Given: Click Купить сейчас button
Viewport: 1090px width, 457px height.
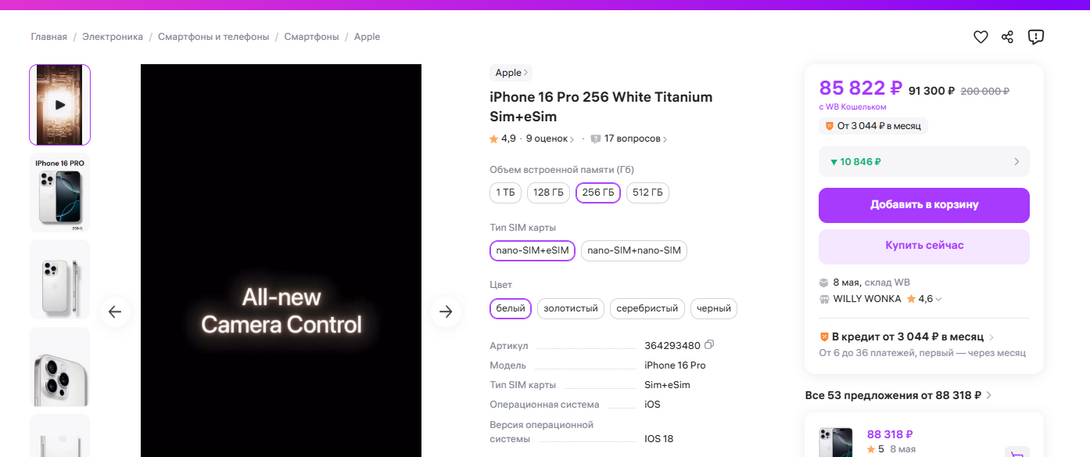Looking at the screenshot, I should tap(923, 245).
